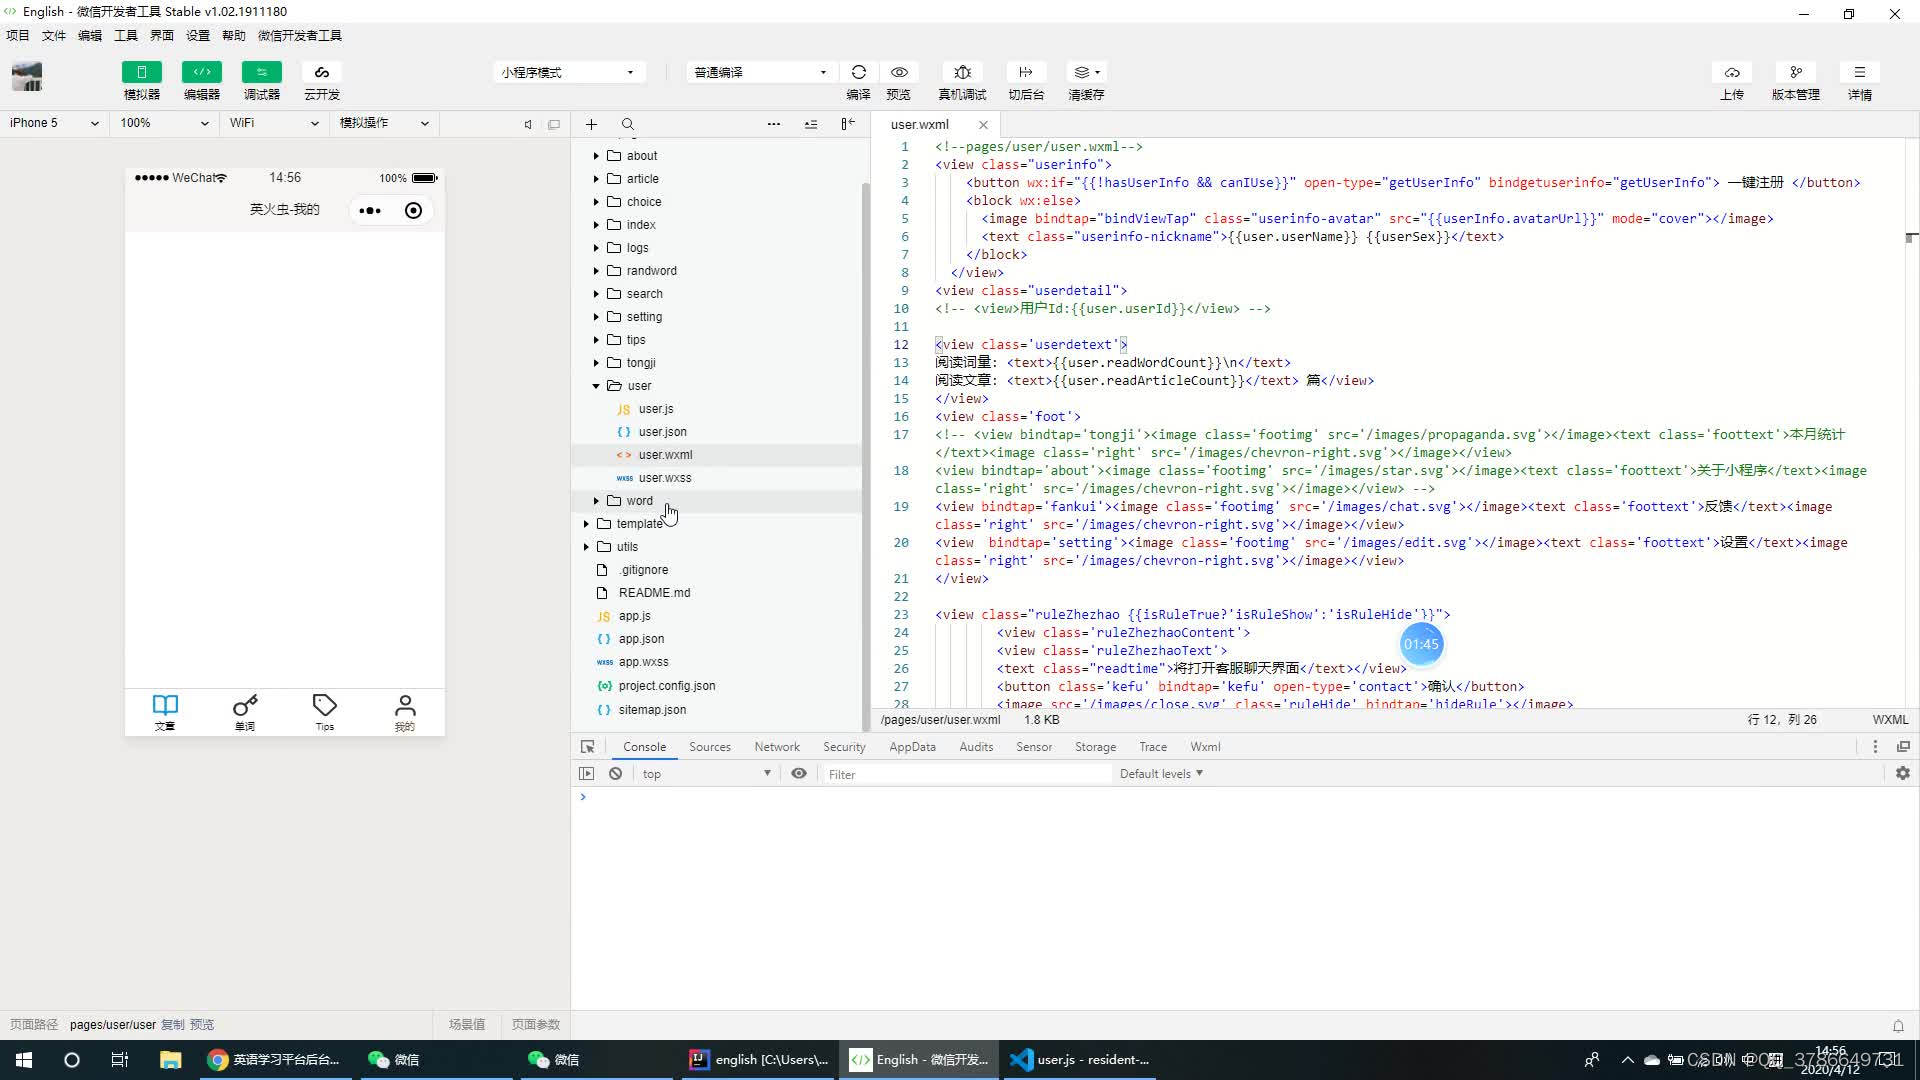
Task: Open the 清缓存 clear cache icon
Action: 1086,72
